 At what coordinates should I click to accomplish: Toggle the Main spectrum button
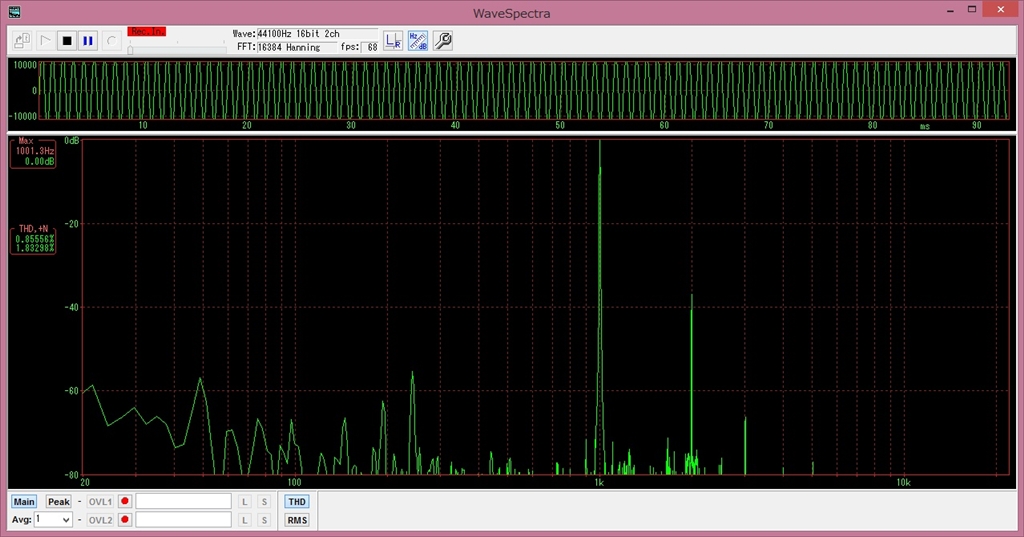pyautogui.click(x=24, y=502)
